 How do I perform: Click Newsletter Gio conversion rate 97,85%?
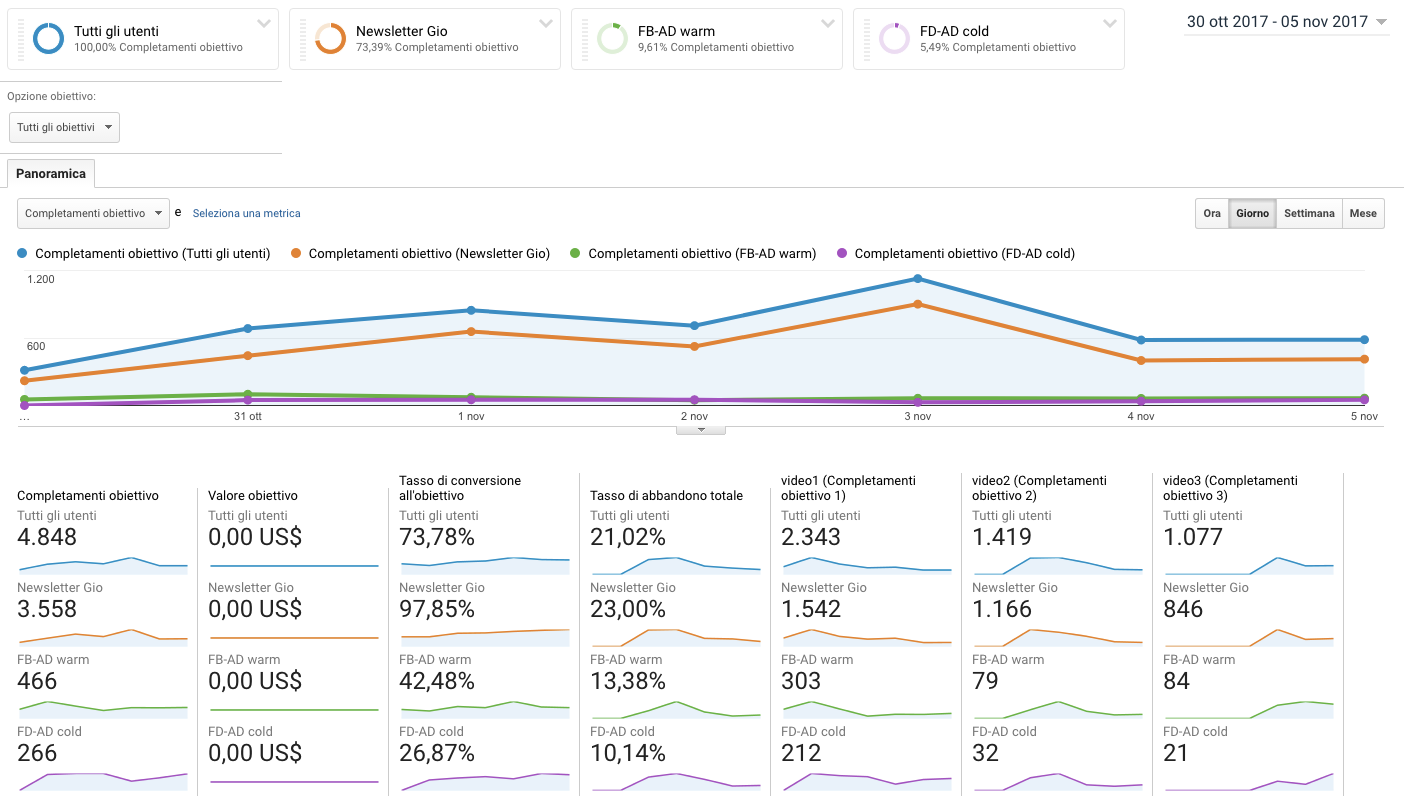437,609
